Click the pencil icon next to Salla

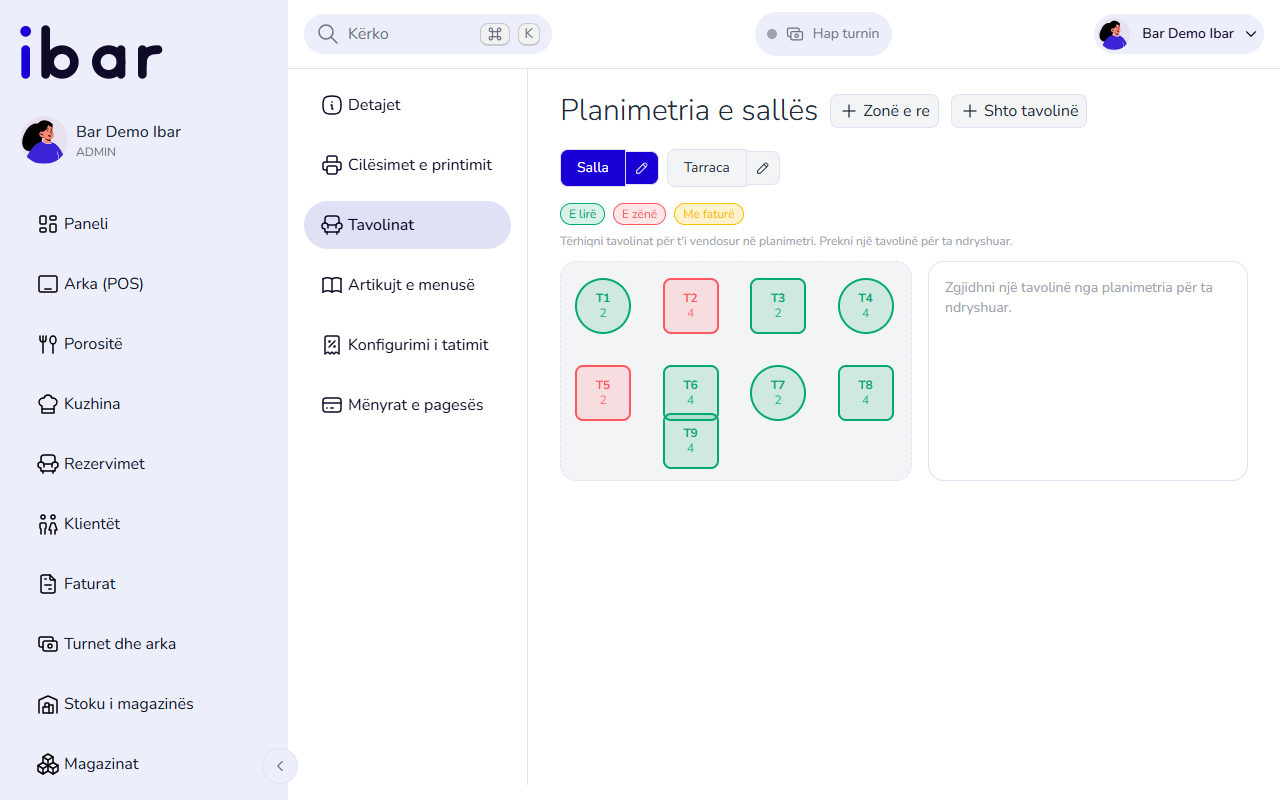642,168
